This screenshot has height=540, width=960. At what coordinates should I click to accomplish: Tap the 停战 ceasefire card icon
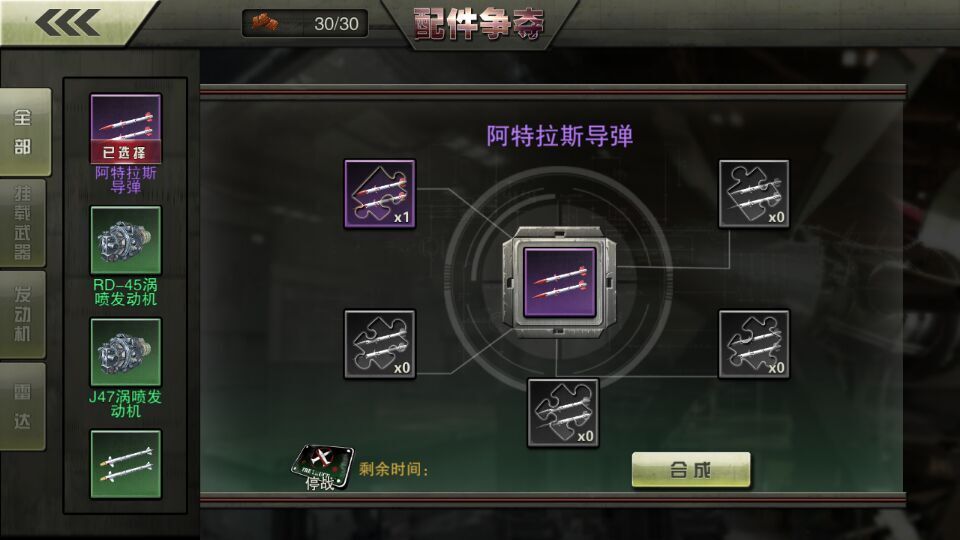point(322,467)
